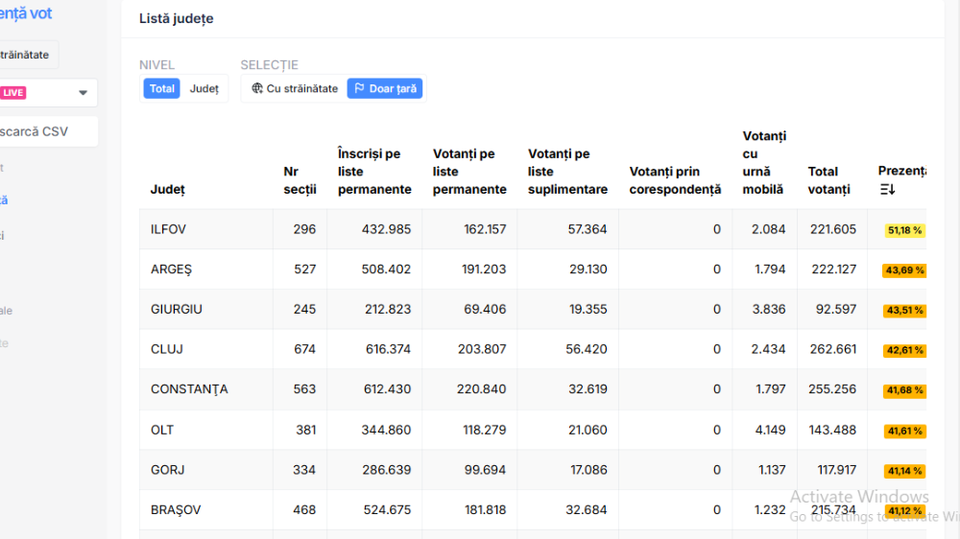
Task: Click the Listă județe heading
Action: click(176, 18)
